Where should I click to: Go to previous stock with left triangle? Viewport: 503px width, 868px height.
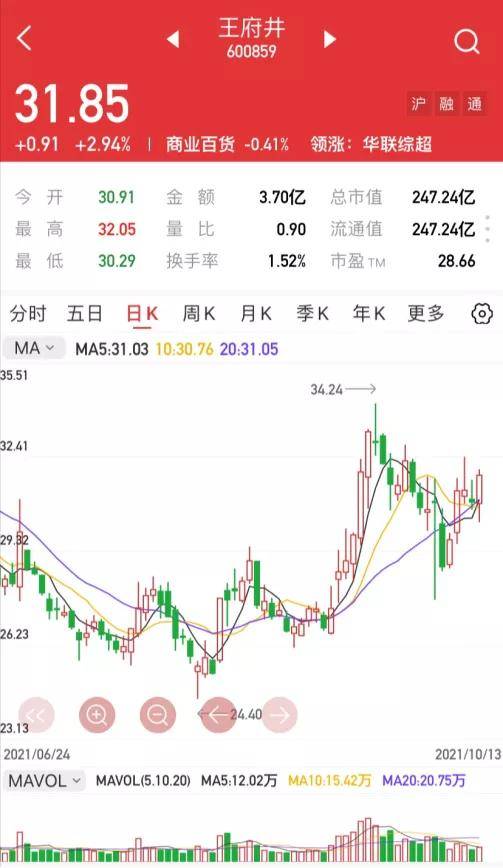point(173,39)
